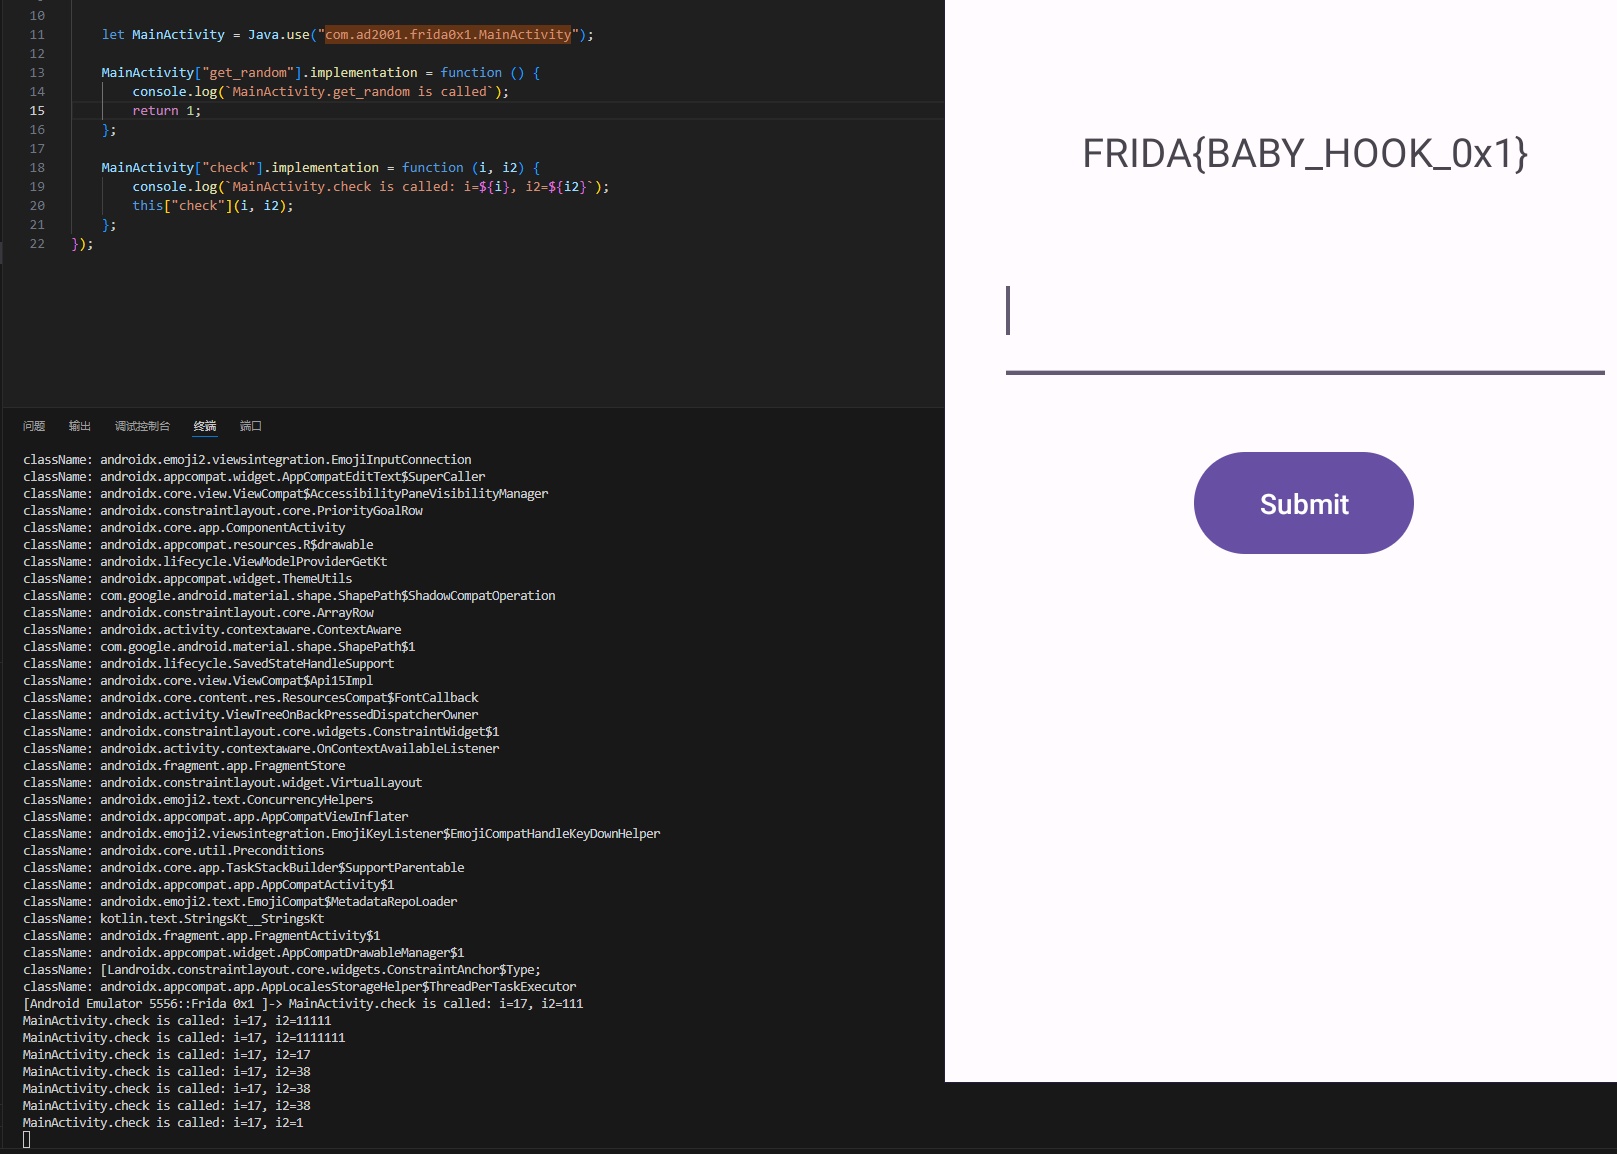Place cursor on the "return 1;" statement
This screenshot has height=1154, width=1617.
pyautogui.click(x=166, y=111)
